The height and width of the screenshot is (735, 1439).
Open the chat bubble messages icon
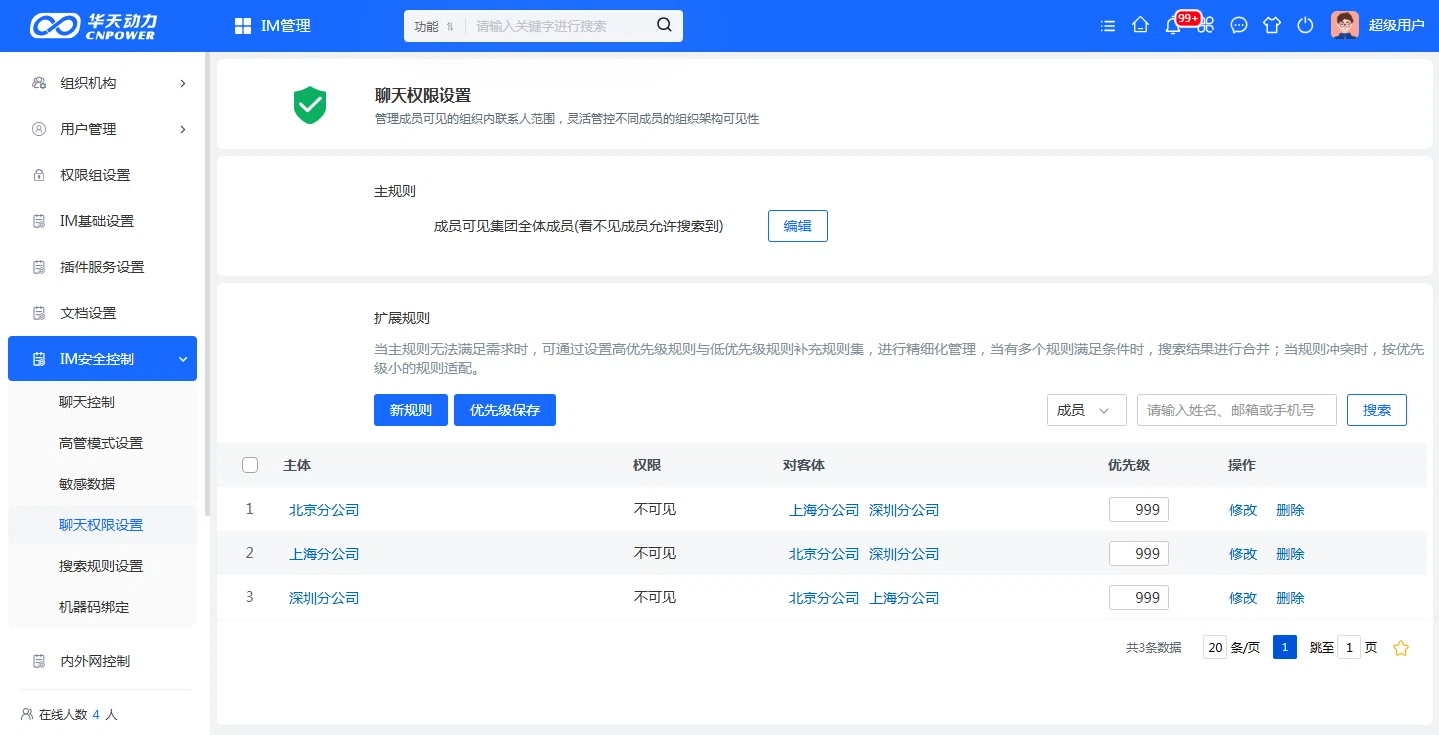[x=1239, y=26]
